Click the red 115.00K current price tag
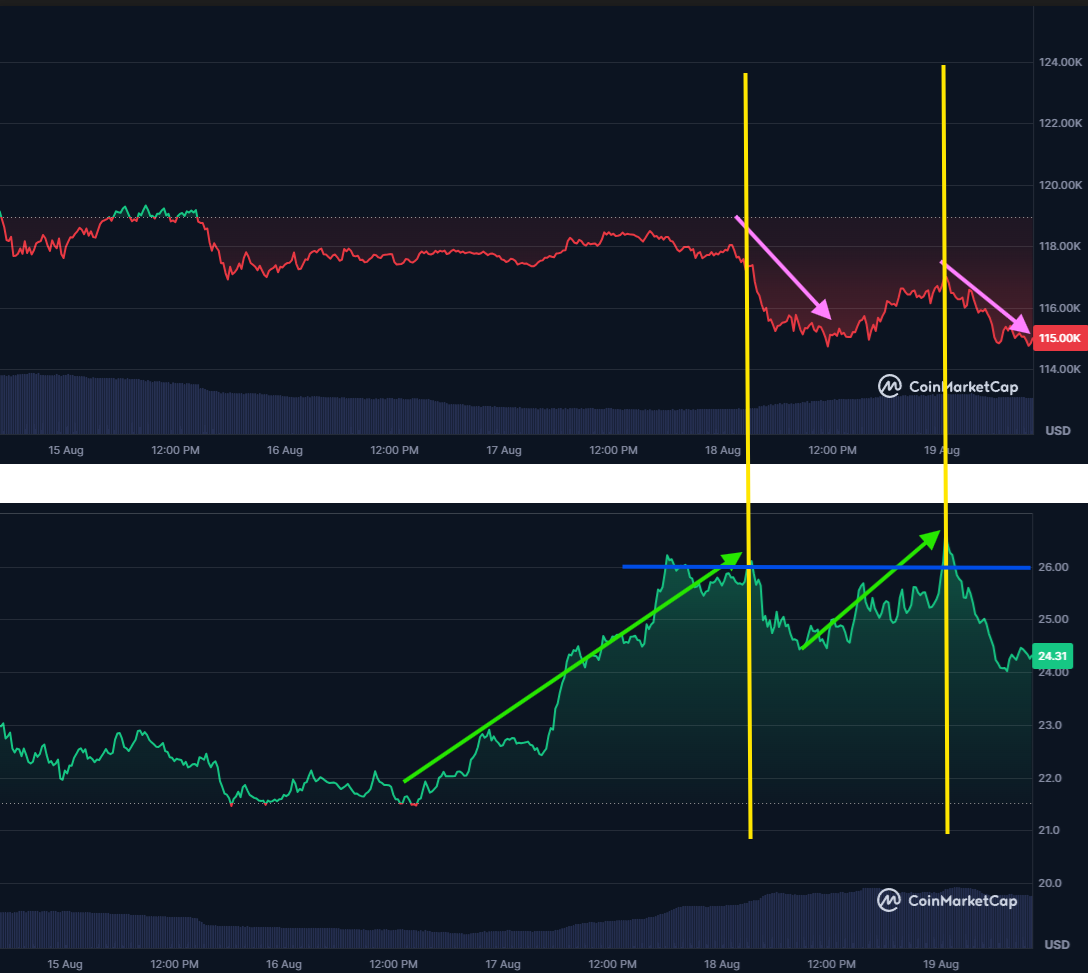This screenshot has height=973, width=1088. point(1060,338)
